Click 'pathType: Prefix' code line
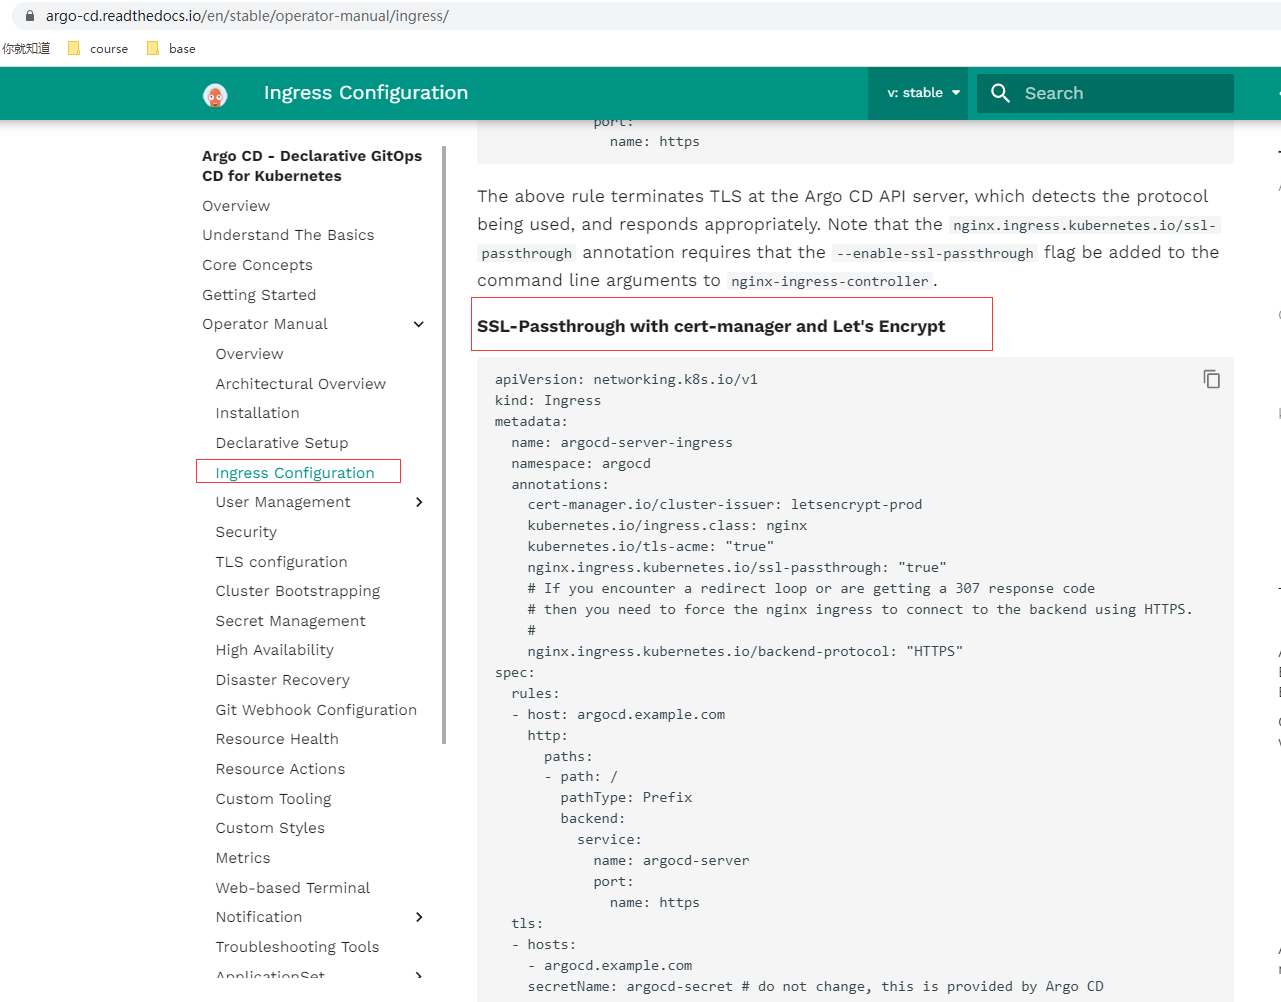This screenshot has height=1002, width=1281. tap(626, 797)
